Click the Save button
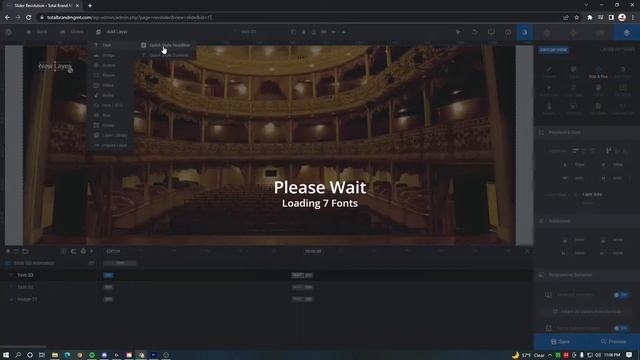The width and height of the screenshot is (640, 360). coord(560,341)
